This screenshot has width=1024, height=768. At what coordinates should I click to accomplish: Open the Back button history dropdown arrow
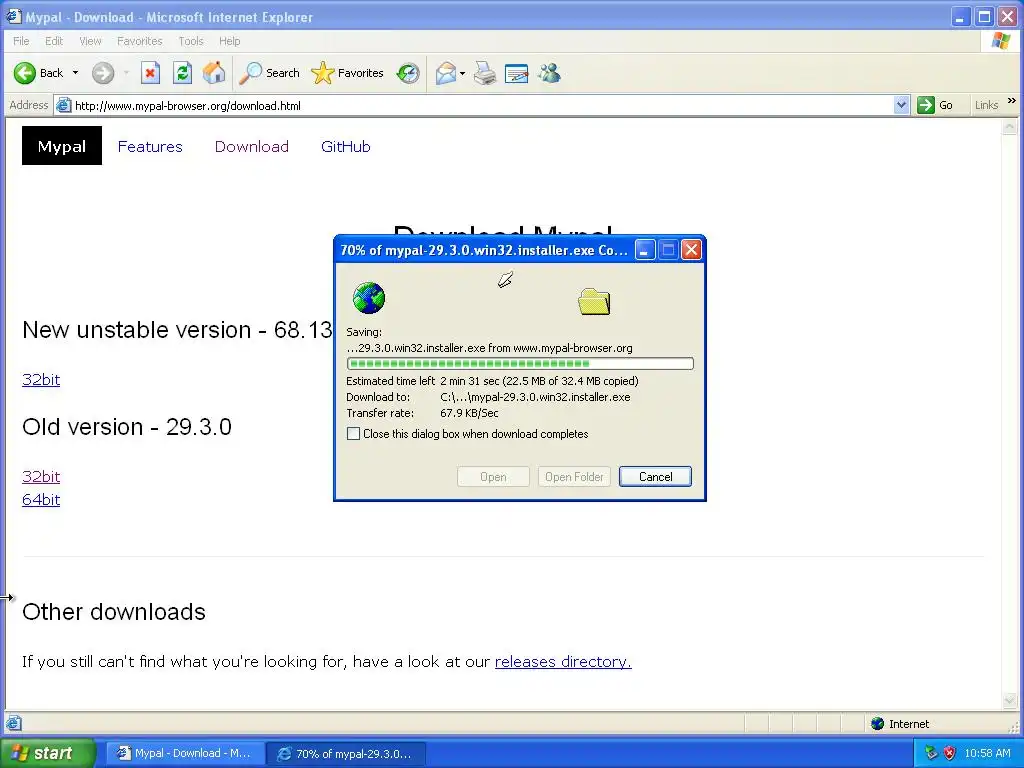(75, 73)
